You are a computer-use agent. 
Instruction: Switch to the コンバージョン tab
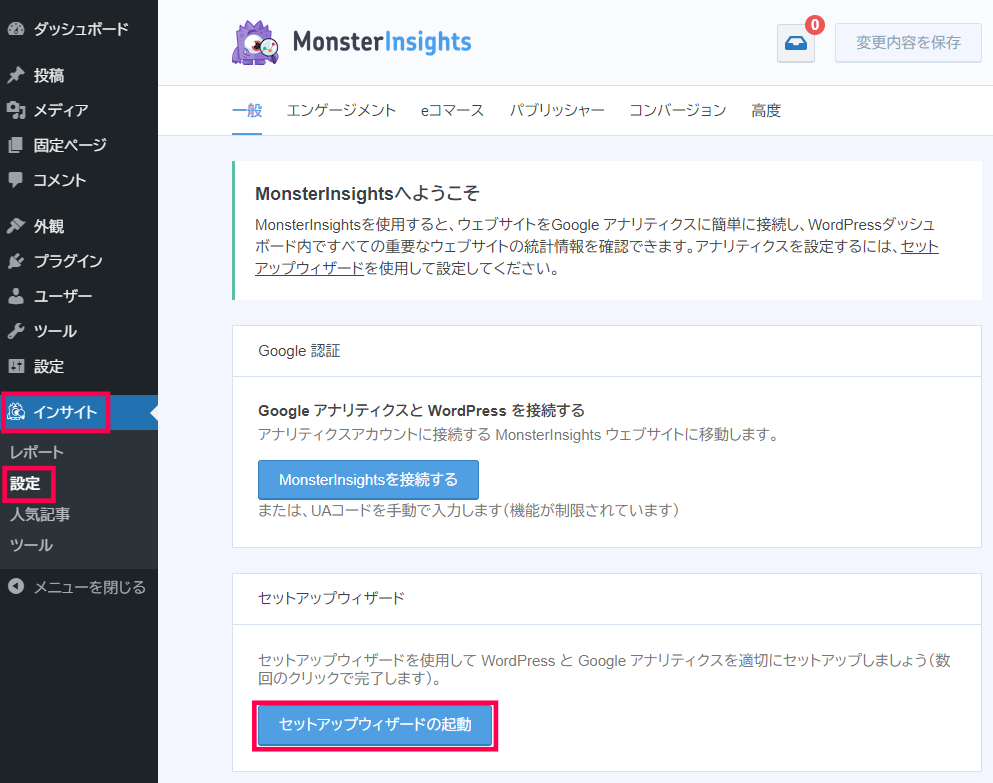[x=678, y=110]
